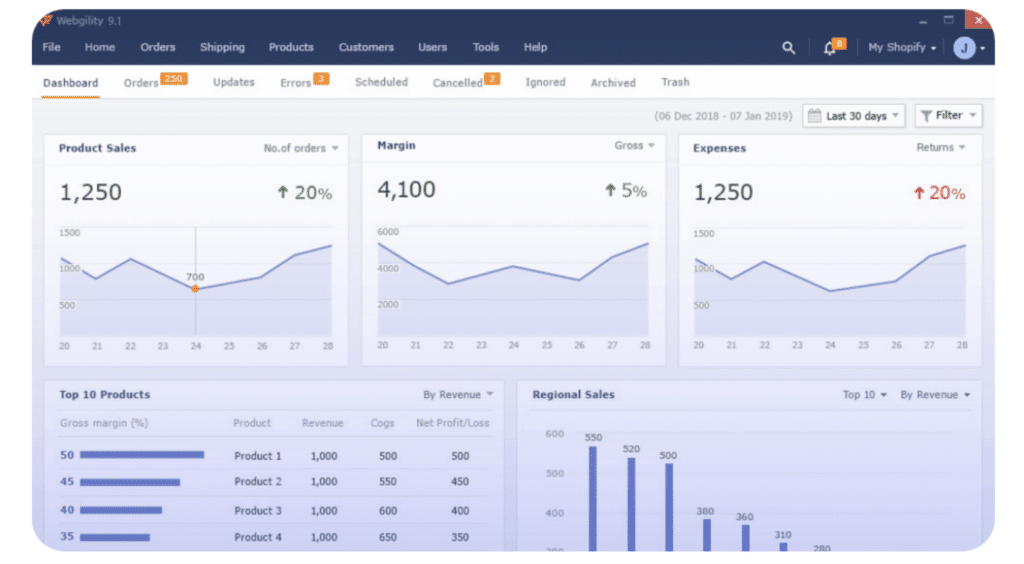Open the Filter dropdown
1024x564 pixels.
click(948, 116)
